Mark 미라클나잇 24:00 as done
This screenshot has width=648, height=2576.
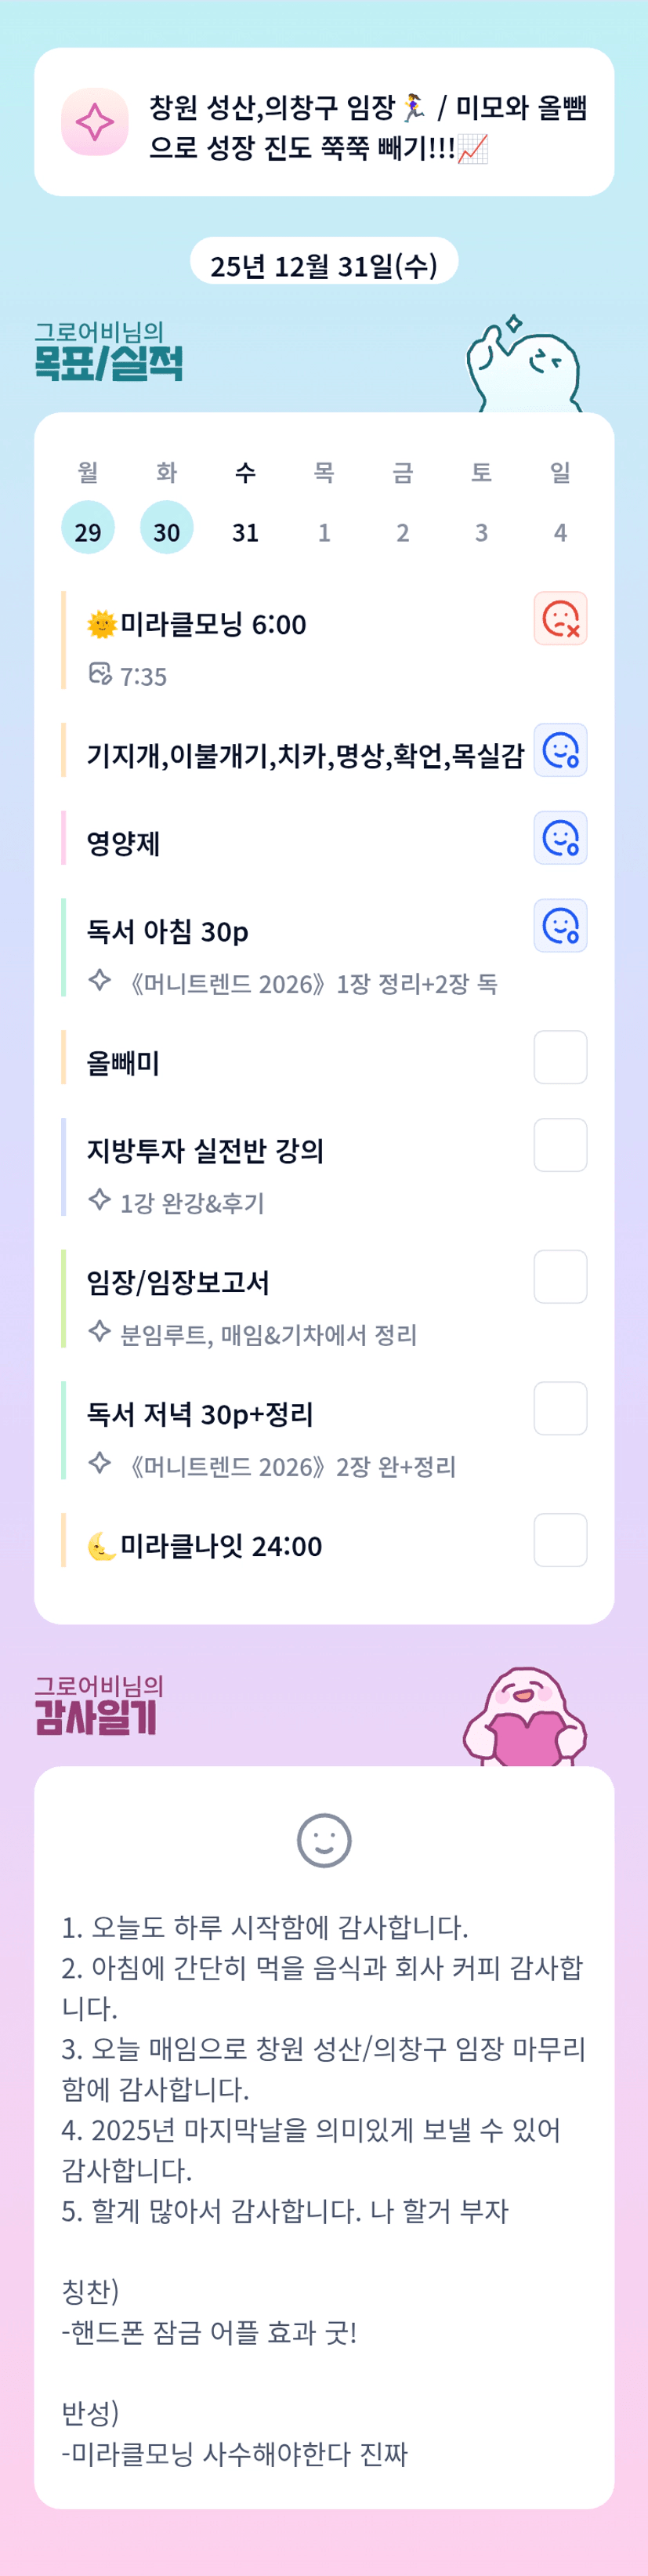560,1540
